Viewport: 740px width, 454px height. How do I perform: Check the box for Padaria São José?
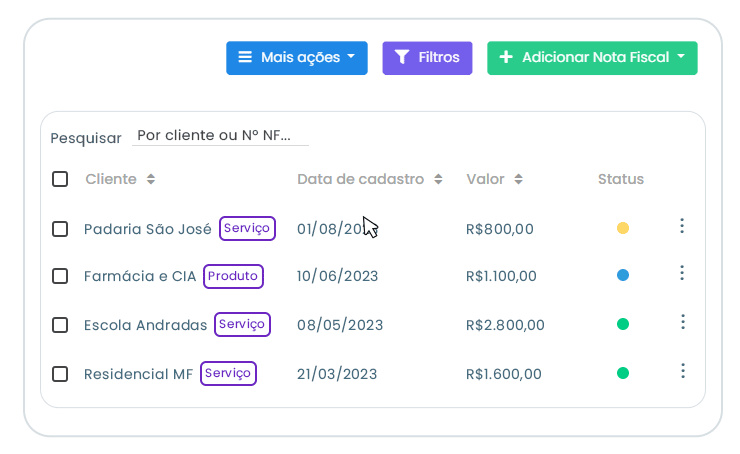click(x=60, y=229)
